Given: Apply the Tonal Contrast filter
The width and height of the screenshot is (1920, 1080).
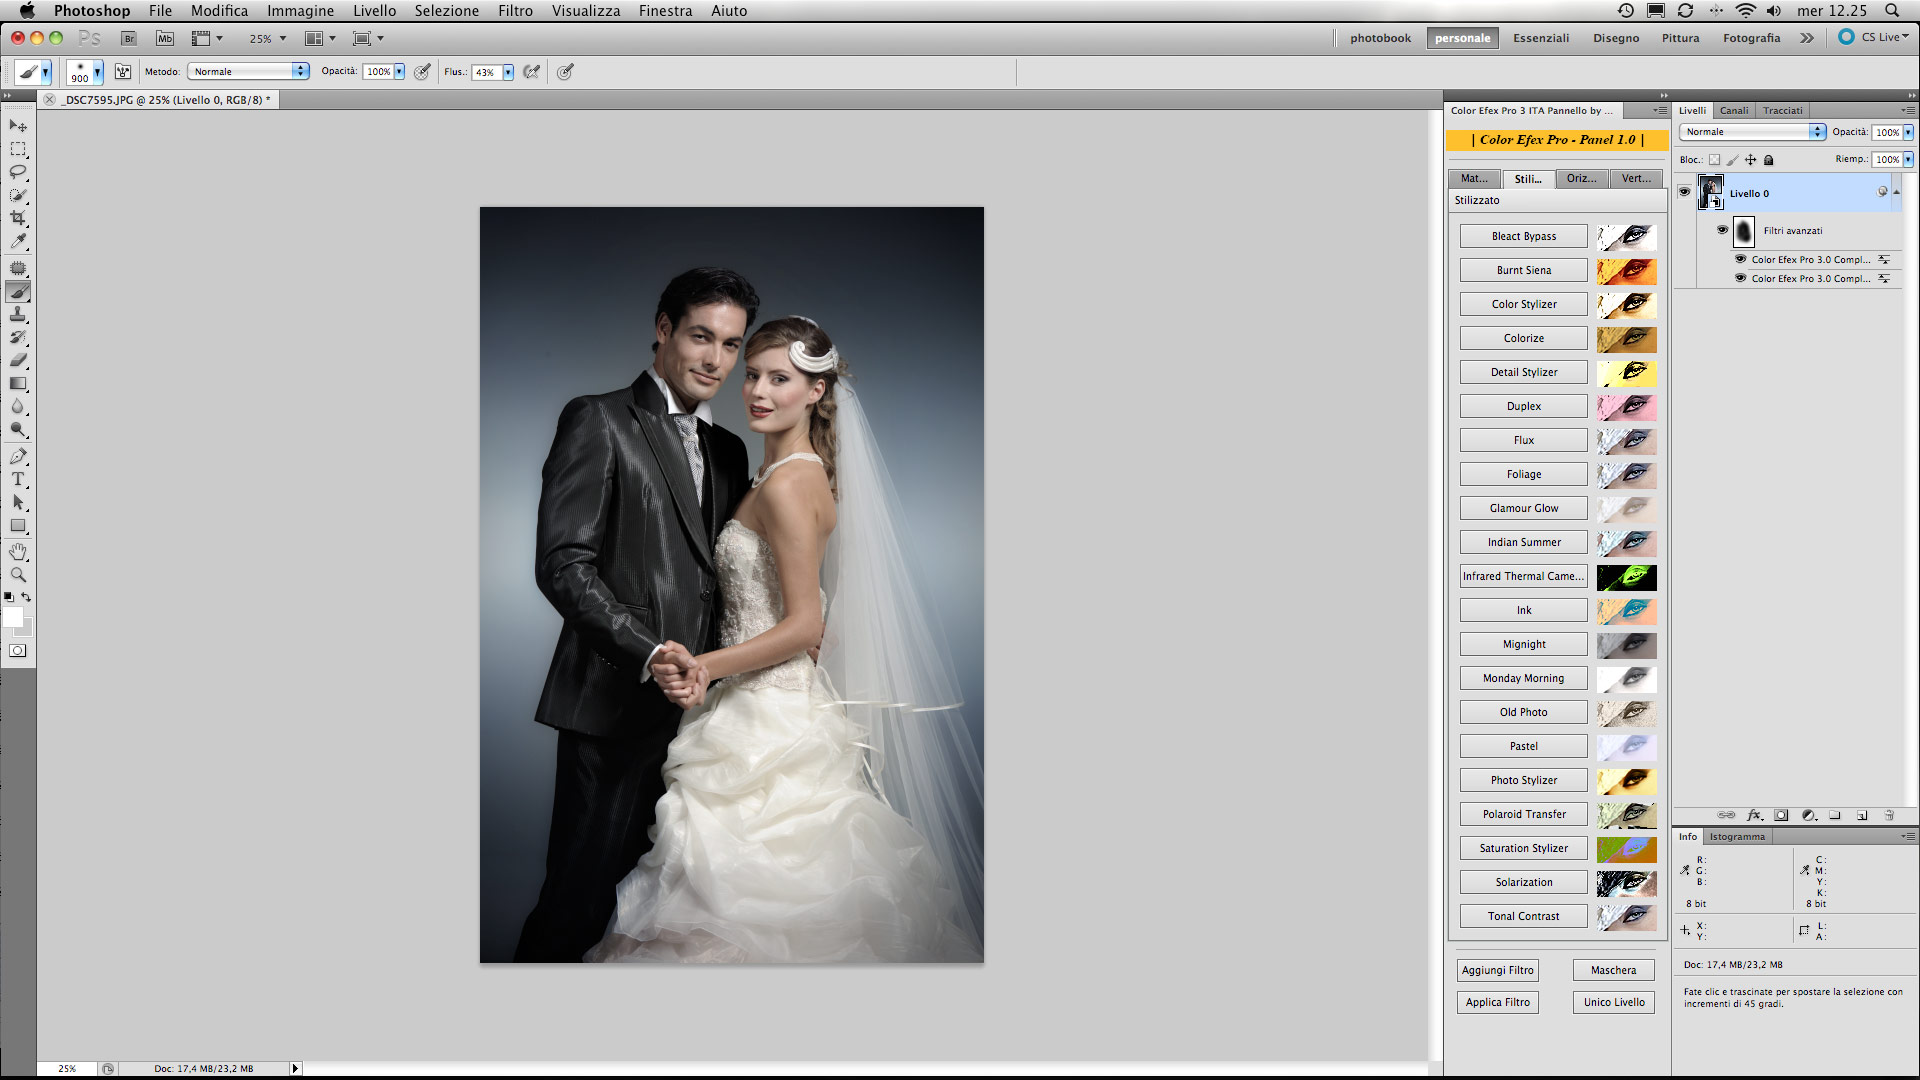Looking at the screenshot, I should 1523,916.
